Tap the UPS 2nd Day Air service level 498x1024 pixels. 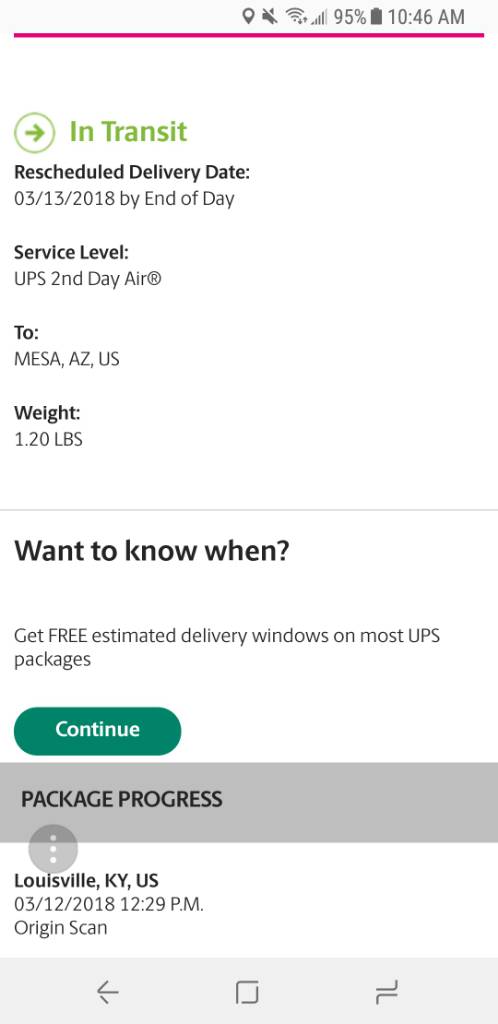tap(87, 279)
